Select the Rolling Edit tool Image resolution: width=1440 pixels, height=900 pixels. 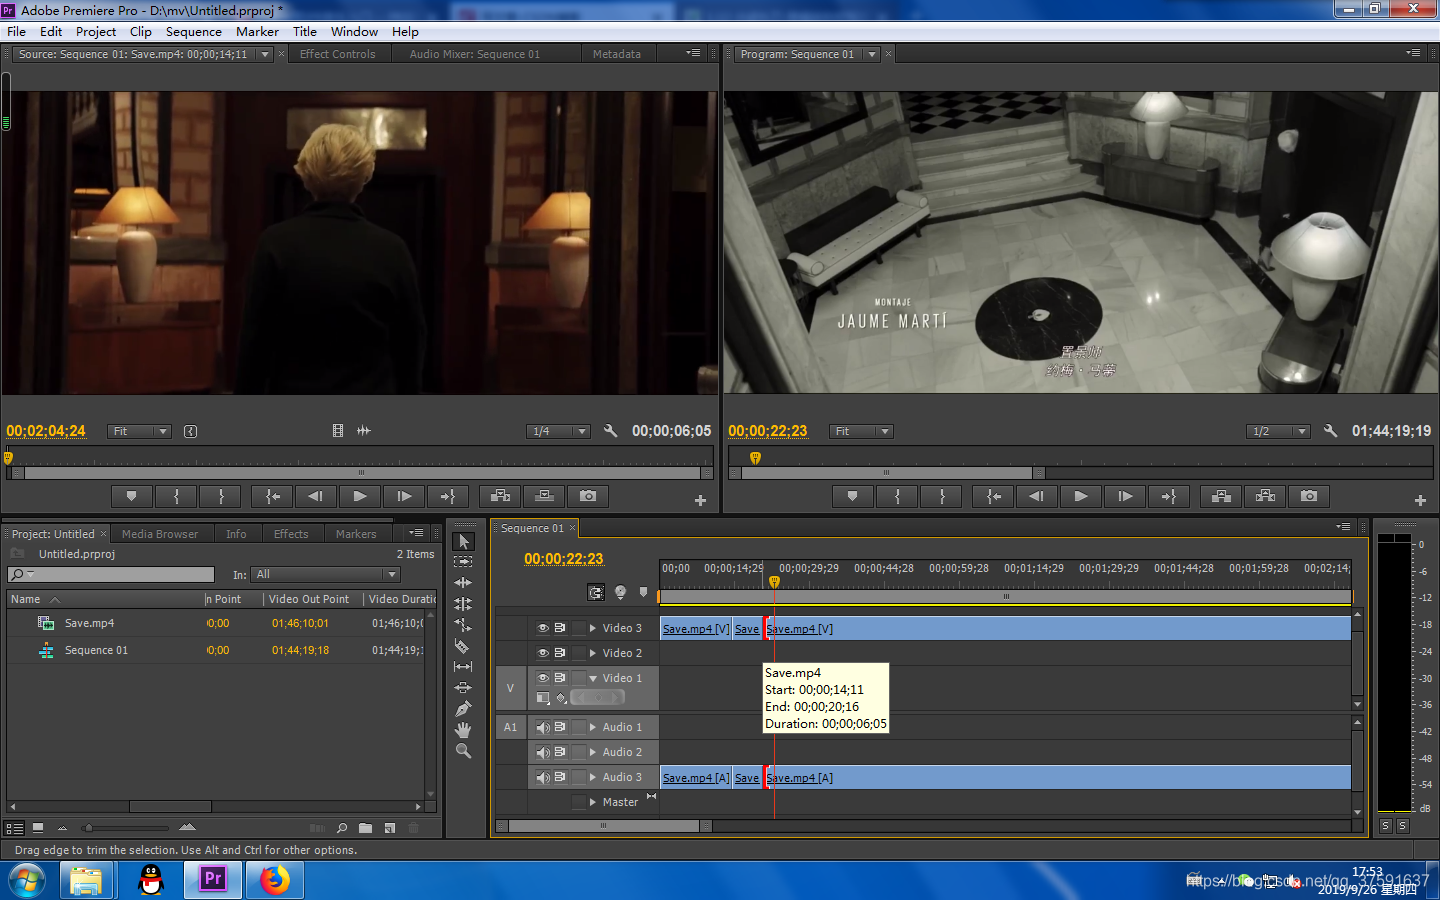coord(463,604)
